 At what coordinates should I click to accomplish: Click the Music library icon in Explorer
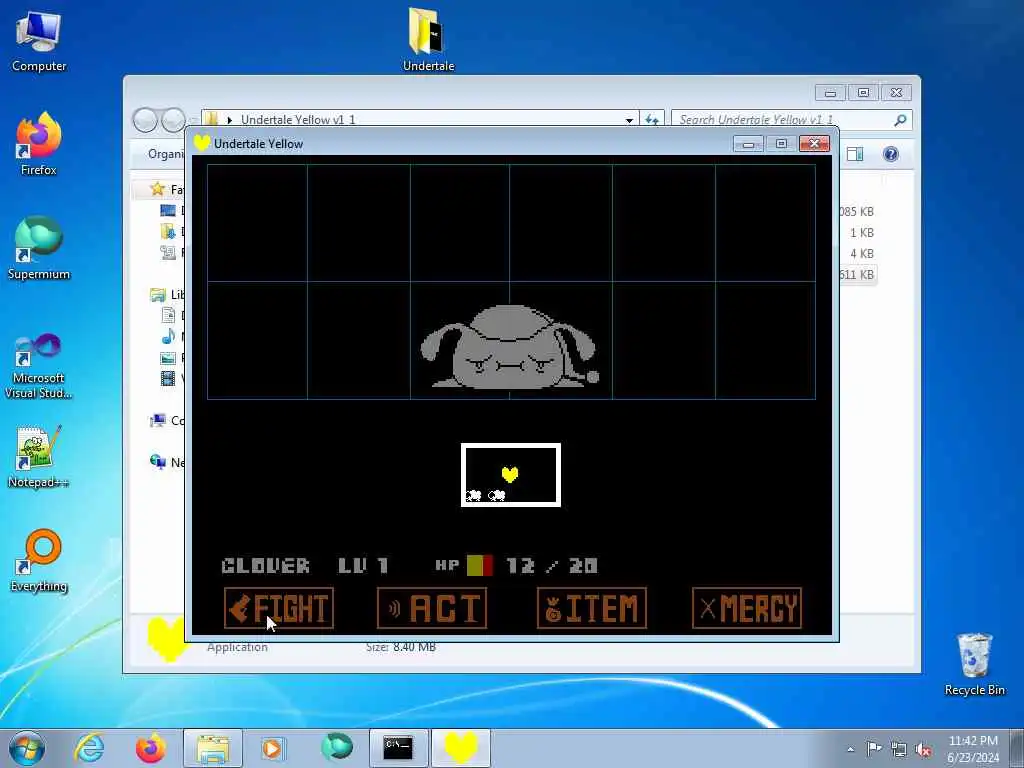point(168,336)
